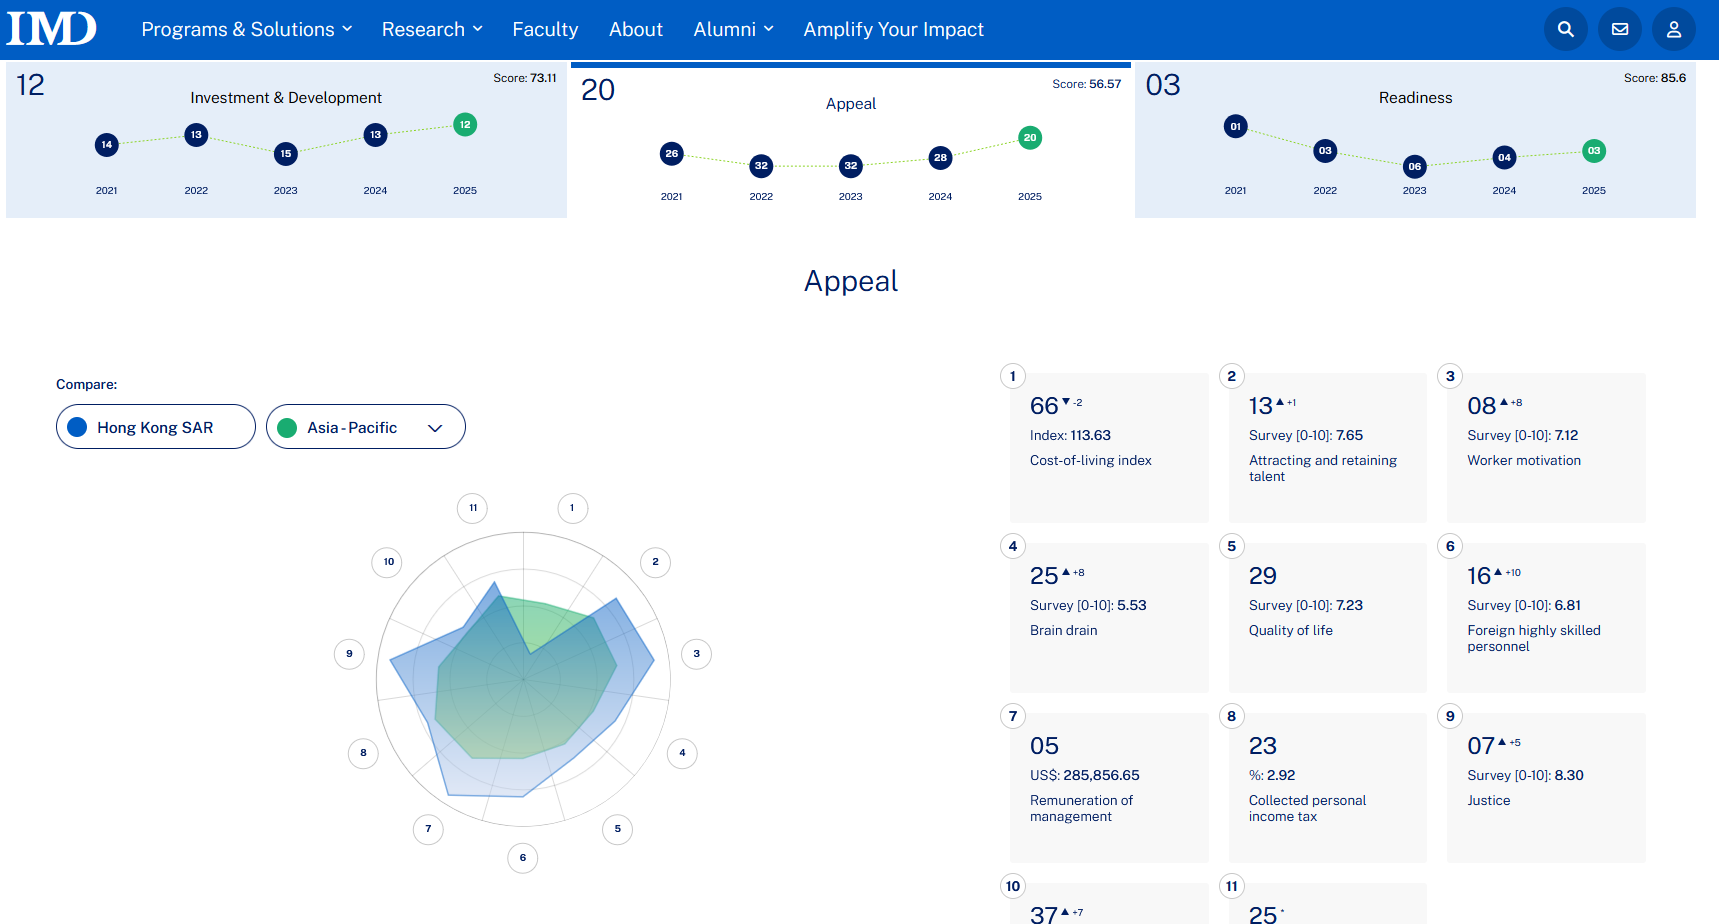Click the IMD logo
This screenshot has height=924, width=1719.
(52, 29)
